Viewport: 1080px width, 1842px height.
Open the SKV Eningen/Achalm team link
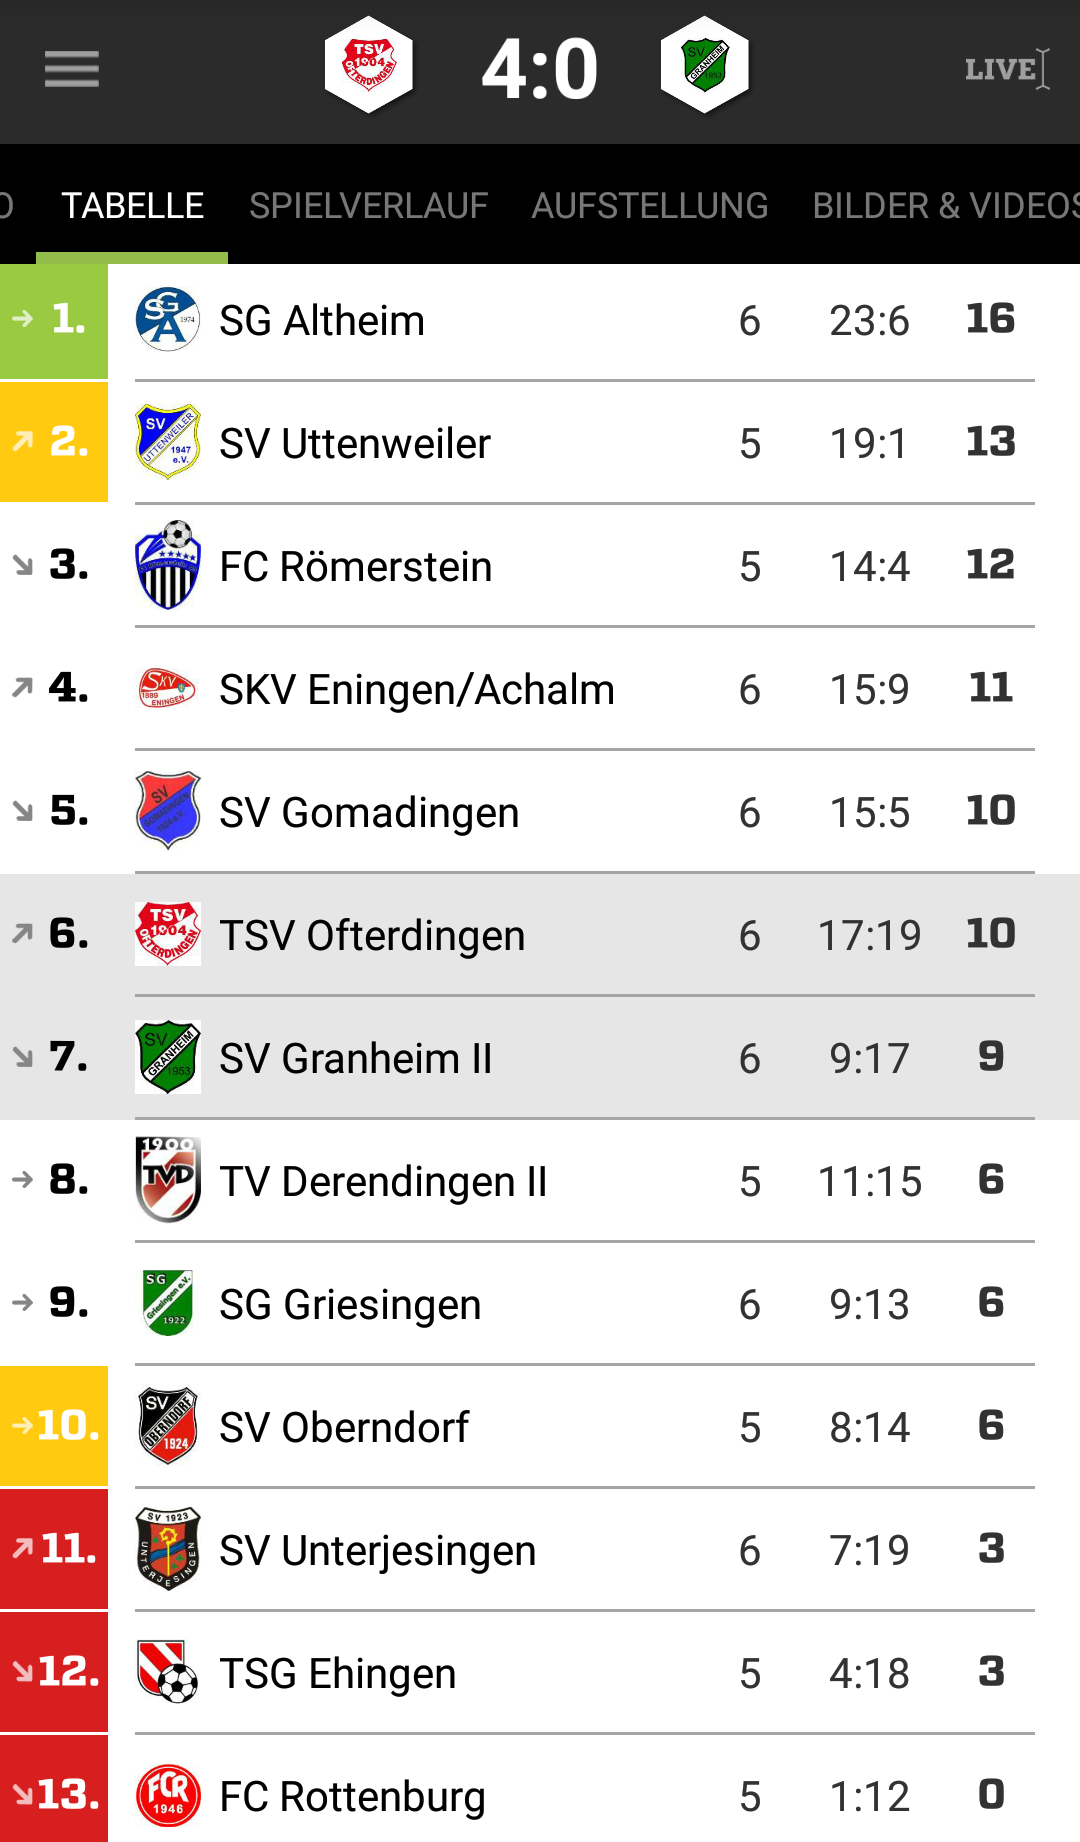pos(416,690)
